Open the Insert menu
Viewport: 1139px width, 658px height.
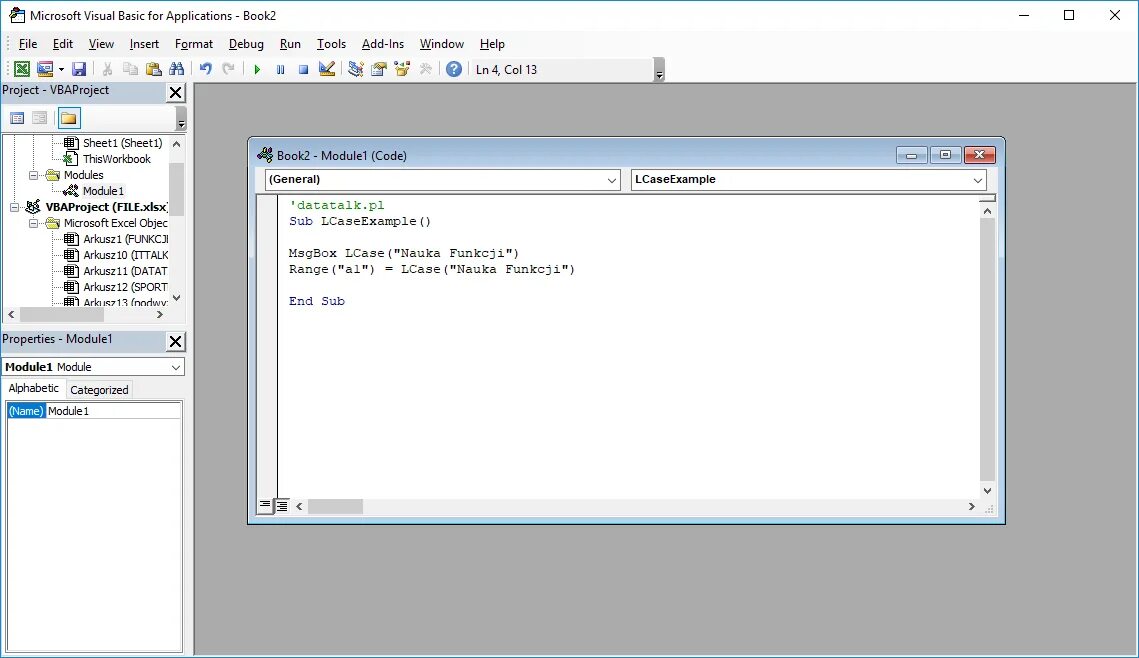pyautogui.click(x=144, y=44)
